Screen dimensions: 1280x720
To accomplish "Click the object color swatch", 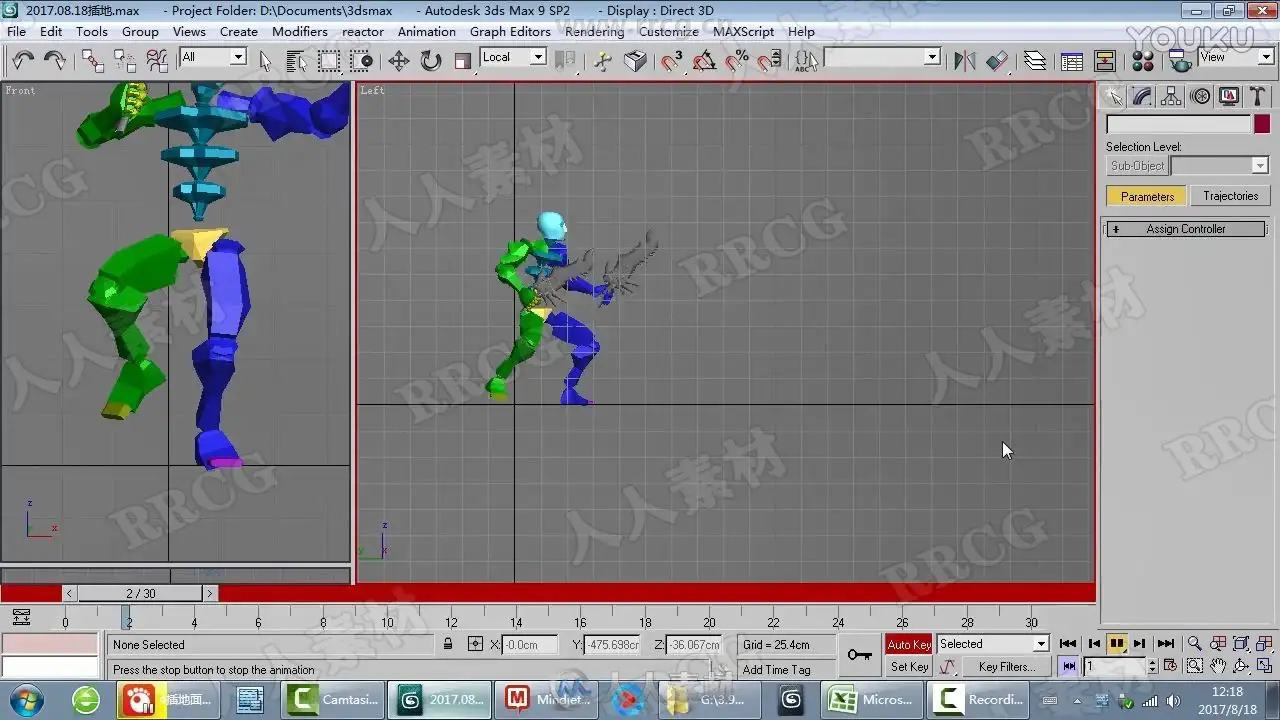I will tap(1262, 124).
